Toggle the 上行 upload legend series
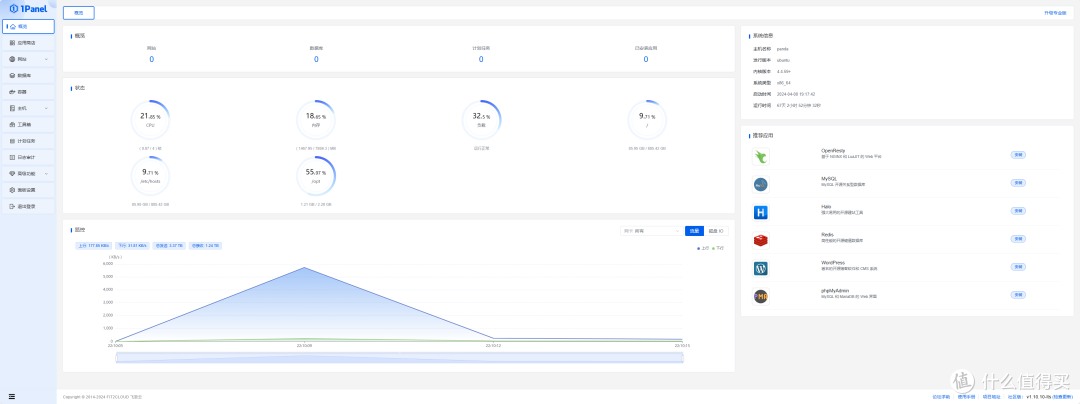Viewport: 1080px width, 404px height. (x=702, y=248)
